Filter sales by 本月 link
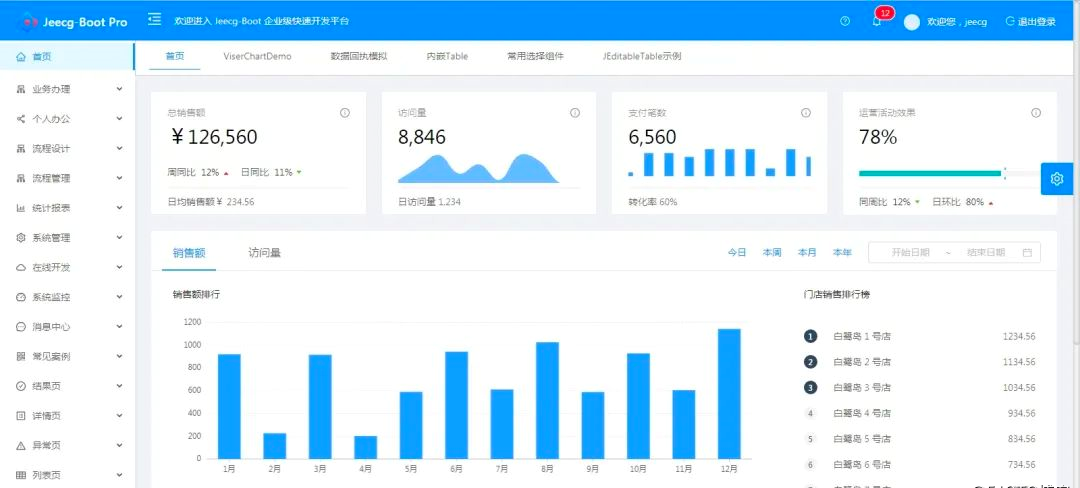1080x488 pixels. 807,253
